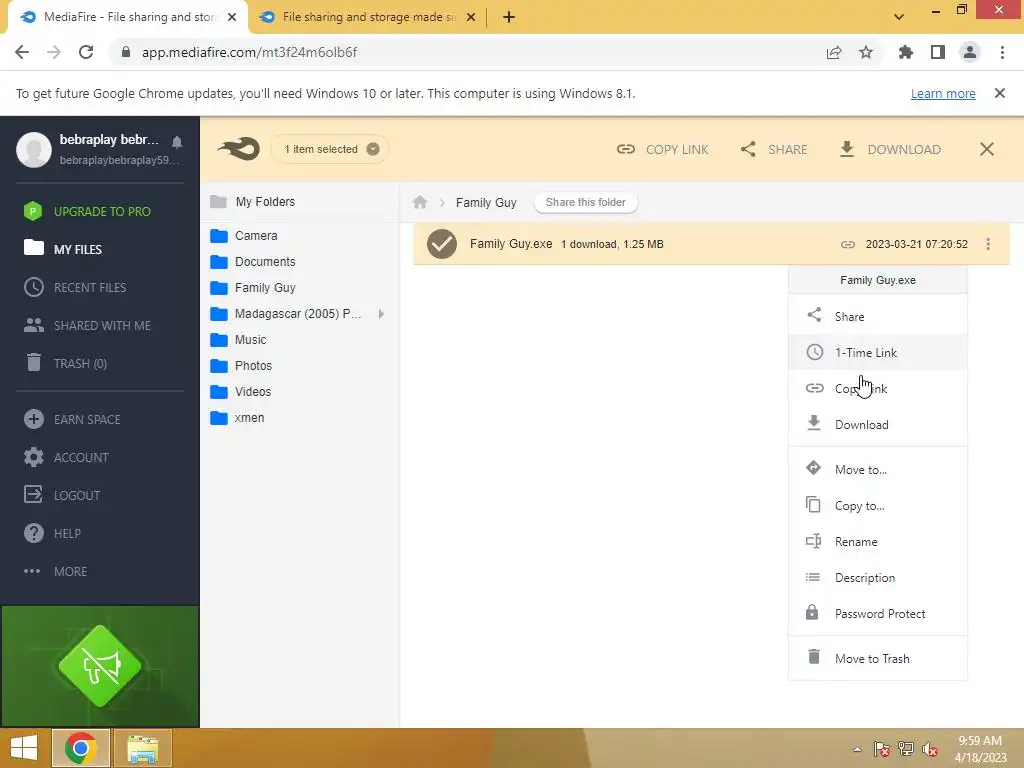1024x768 pixels.
Task: Open Account settings gear icon
Action: [x=33, y=457]
